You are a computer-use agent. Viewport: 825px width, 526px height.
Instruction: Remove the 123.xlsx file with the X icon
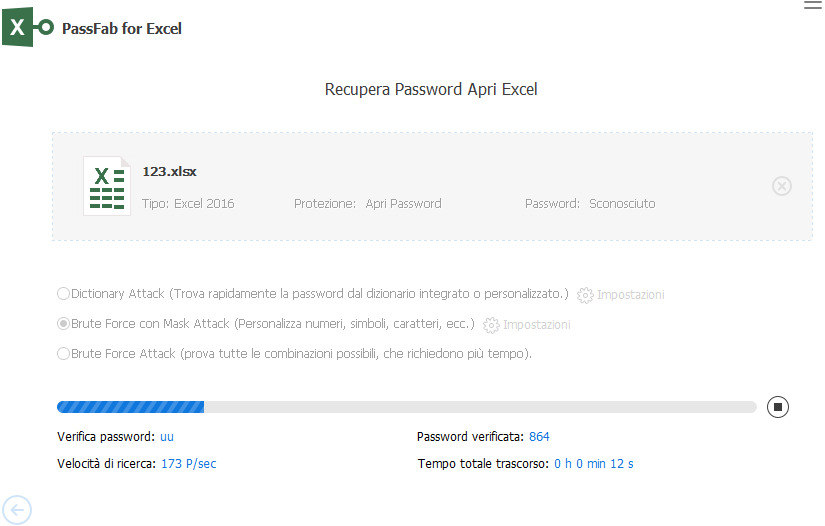pyautogui.click(x=782, y=186)
